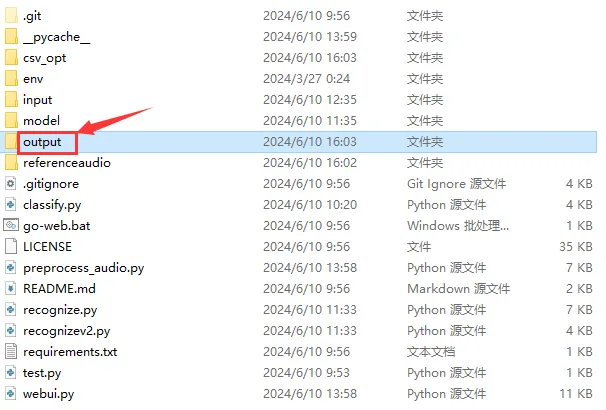
Task: Click classify.py's date 2024/6/10 10:20
Action: [x=310, y=204]
